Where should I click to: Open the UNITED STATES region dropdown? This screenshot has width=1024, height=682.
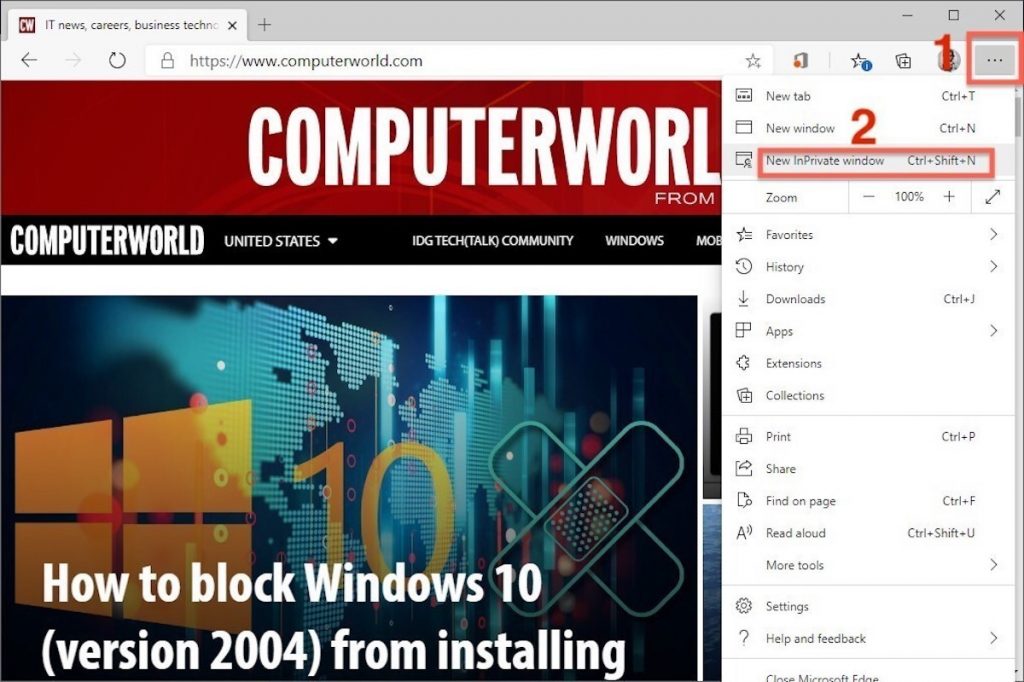(281, 241)
